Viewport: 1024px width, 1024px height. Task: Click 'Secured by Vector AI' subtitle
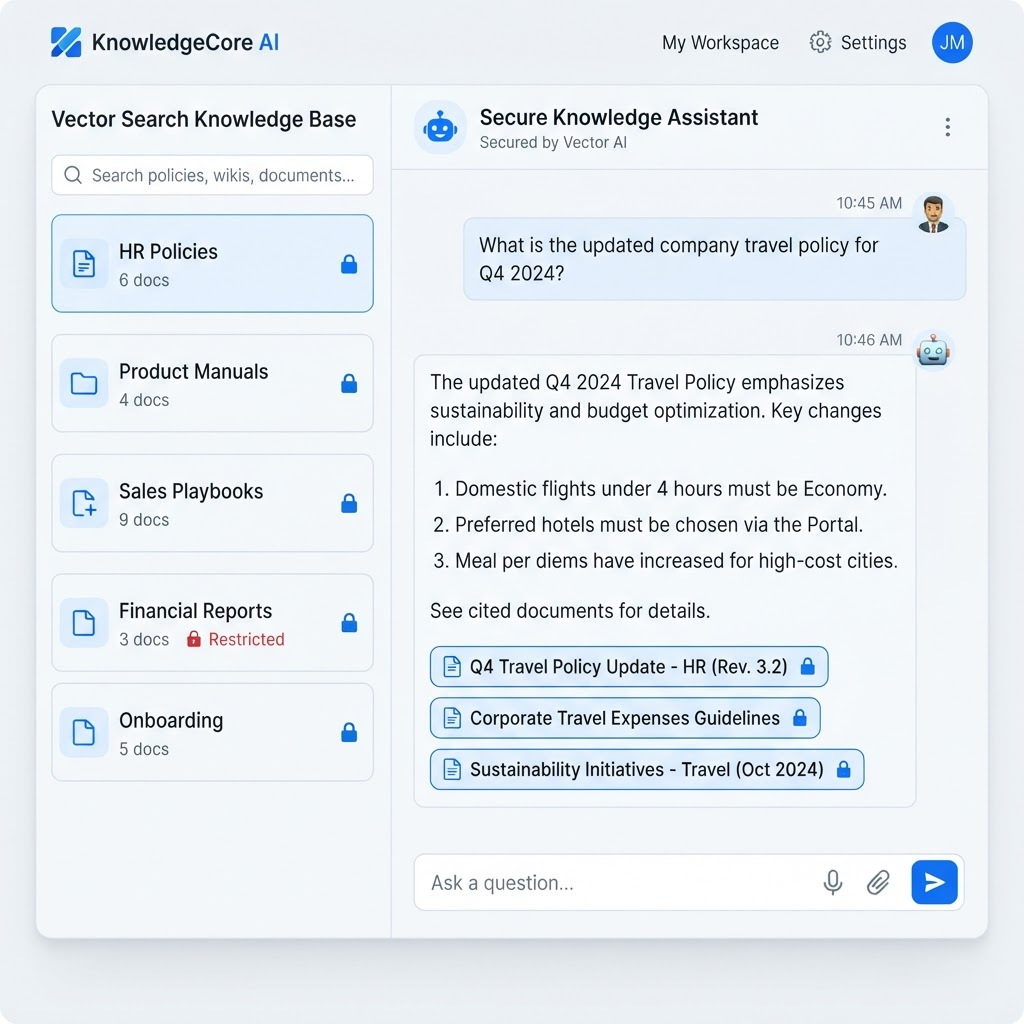point(553,142)
